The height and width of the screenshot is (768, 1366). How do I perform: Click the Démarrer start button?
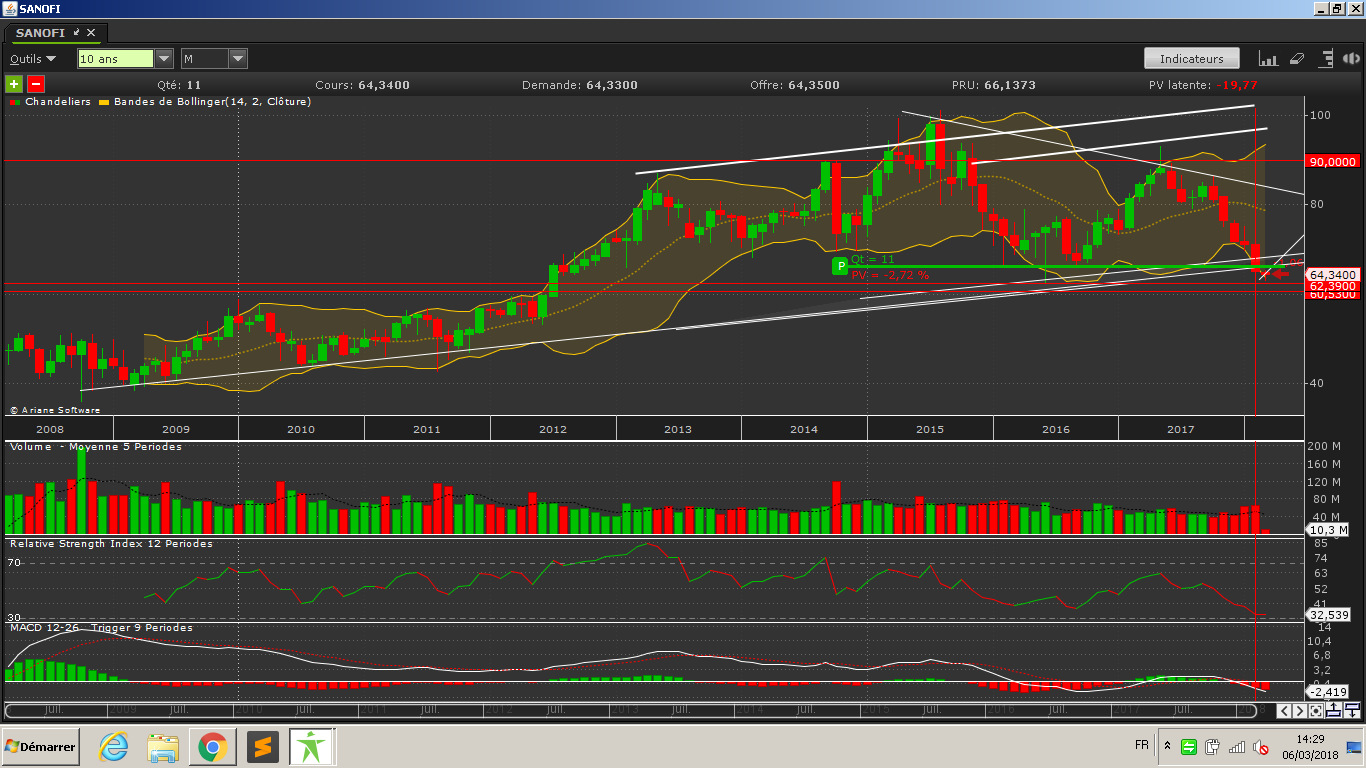tap(40, 746)
